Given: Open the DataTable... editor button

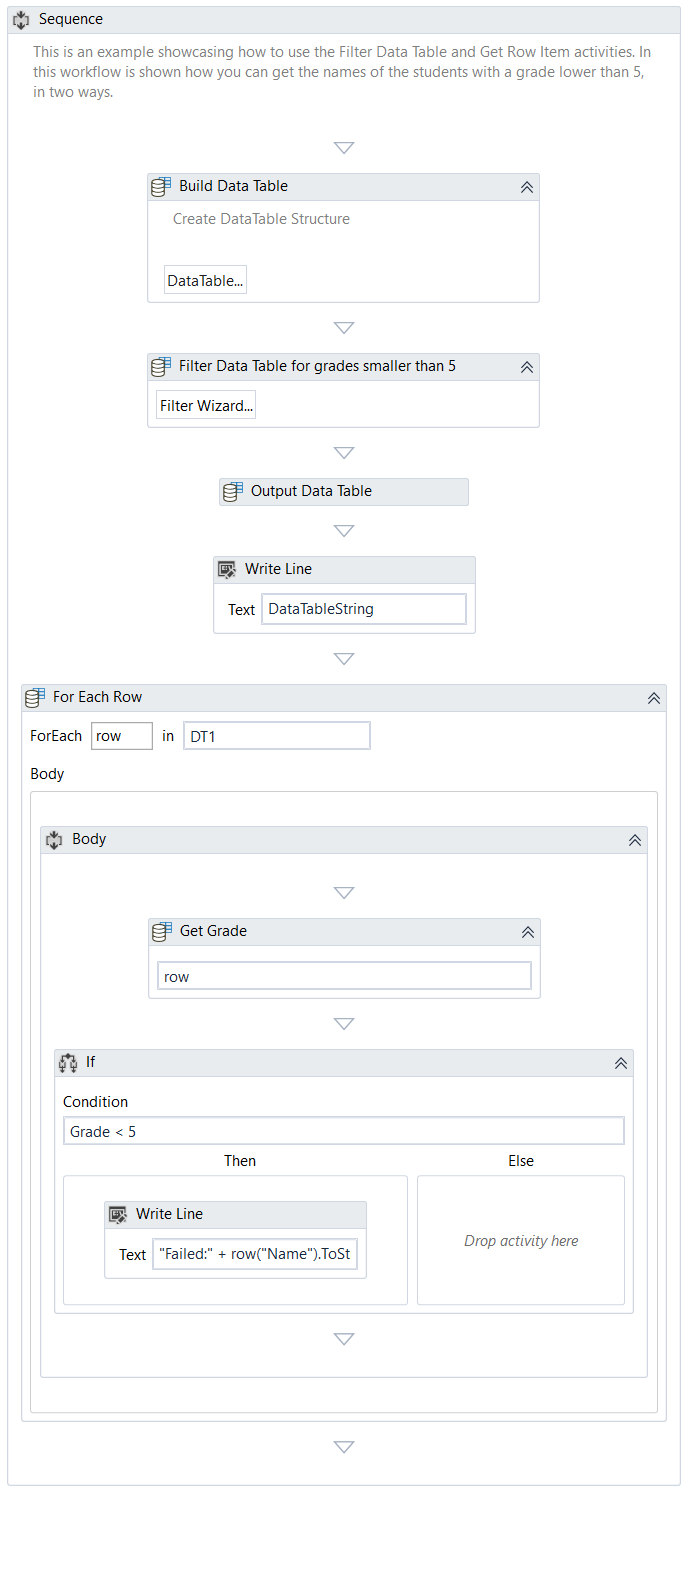Looking at the screenshot, I should (205, 281).
